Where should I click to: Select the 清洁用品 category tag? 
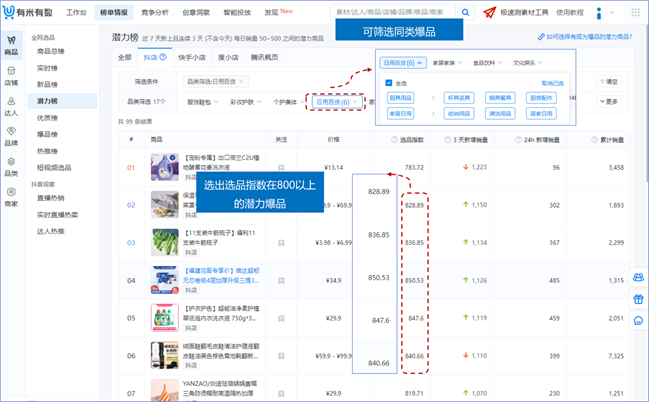[500, 113]
